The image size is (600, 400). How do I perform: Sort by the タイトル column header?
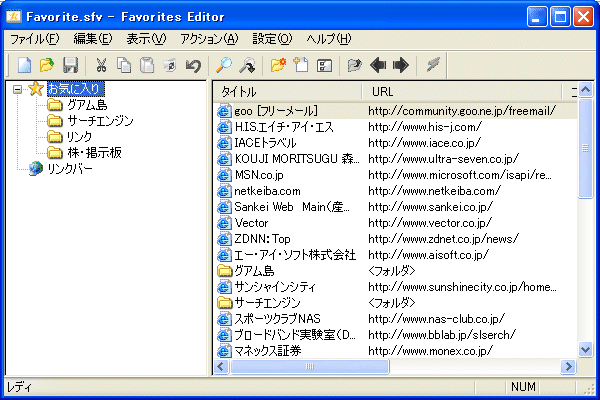[288, 92]
